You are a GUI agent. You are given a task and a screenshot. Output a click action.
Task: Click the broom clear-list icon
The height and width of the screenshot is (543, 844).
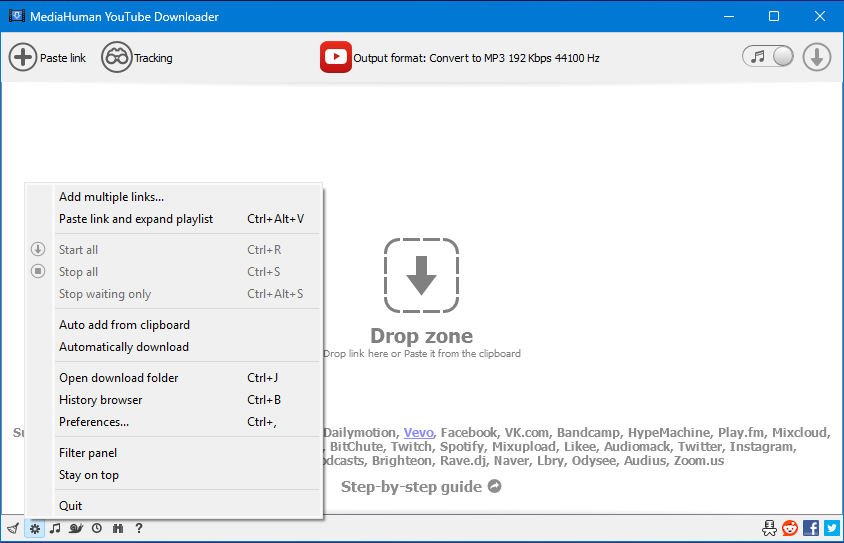click(13, 528)
